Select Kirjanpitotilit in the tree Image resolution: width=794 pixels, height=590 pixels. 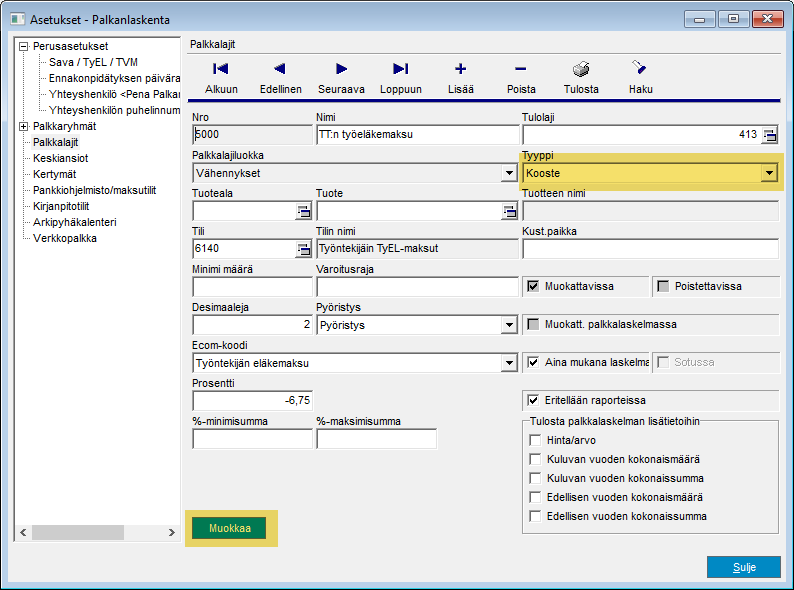click(61, 207)
